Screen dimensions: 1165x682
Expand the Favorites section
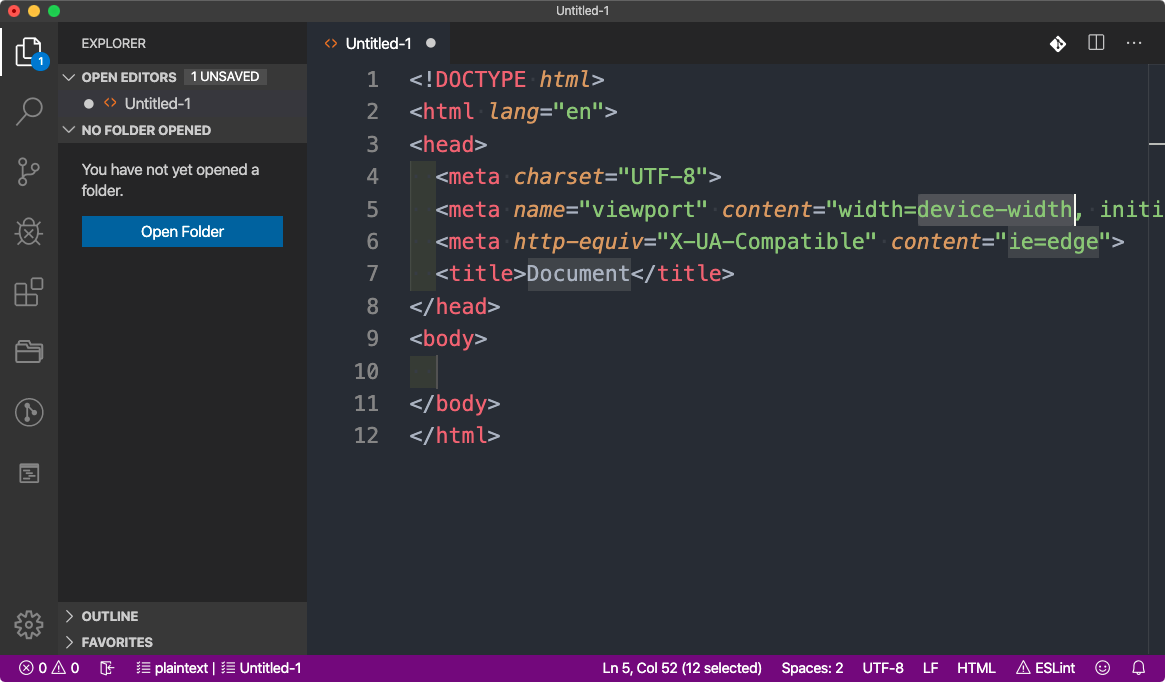(117, 642)
